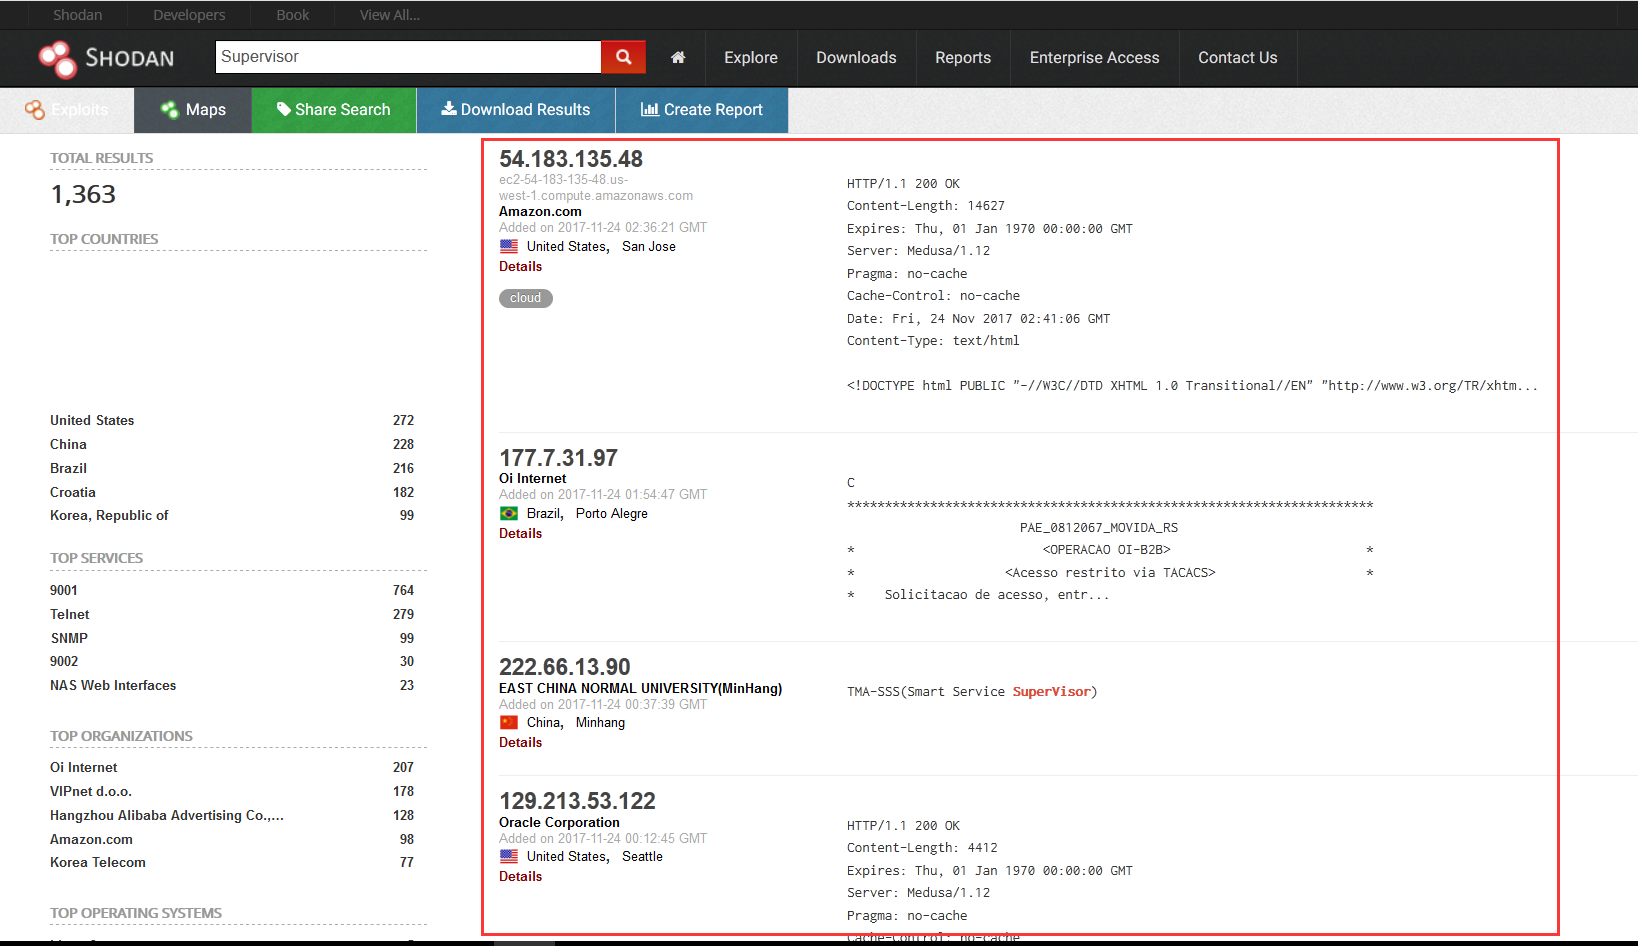This screenshot has height=946, width=1638.
Task: Open the Downloads page
Action: point(856,58)
